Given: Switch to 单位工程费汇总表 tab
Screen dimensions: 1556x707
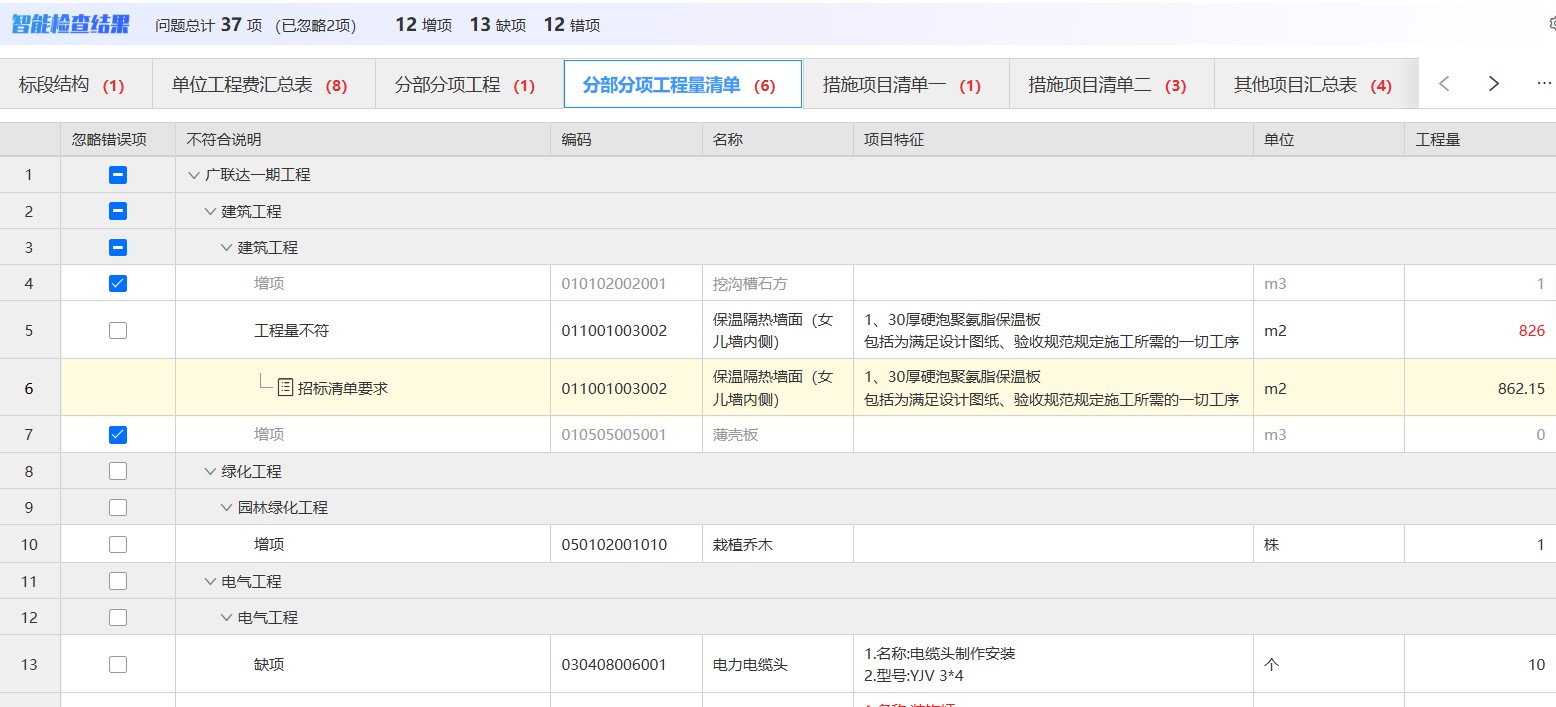Looking at the screenshot, I should pos(263,85).
